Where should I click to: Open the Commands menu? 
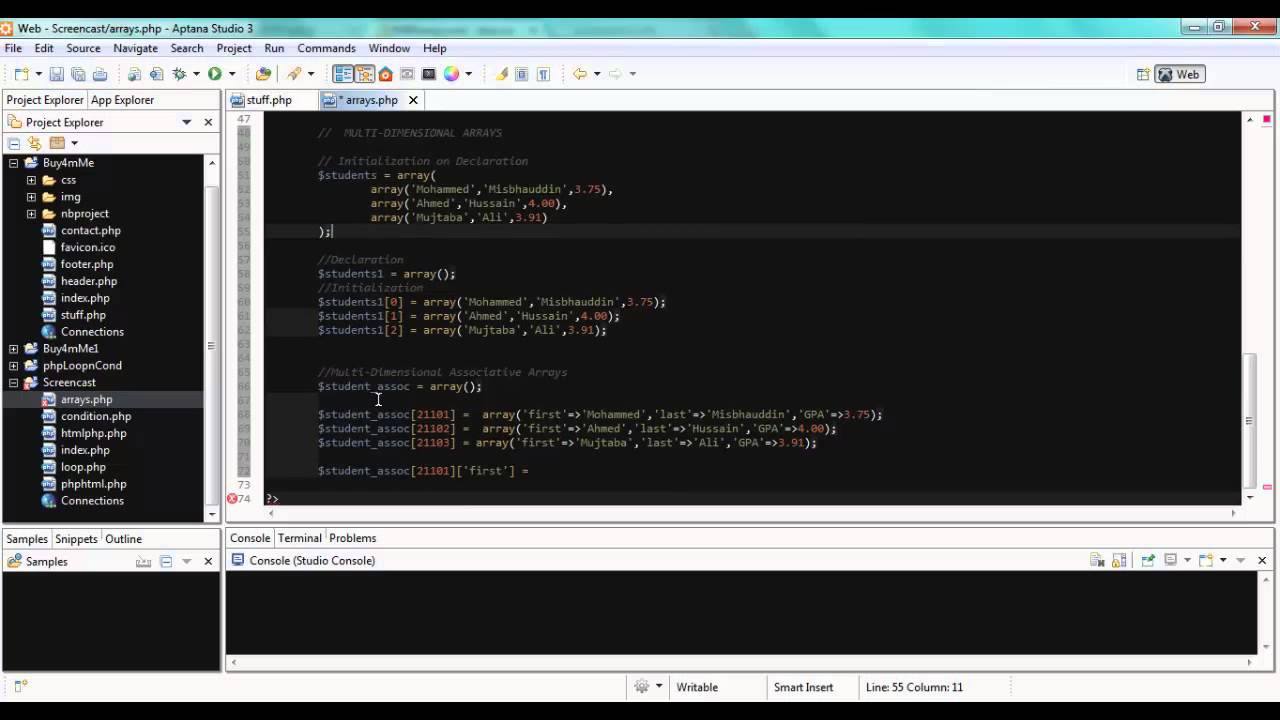[x=326, y=48]
